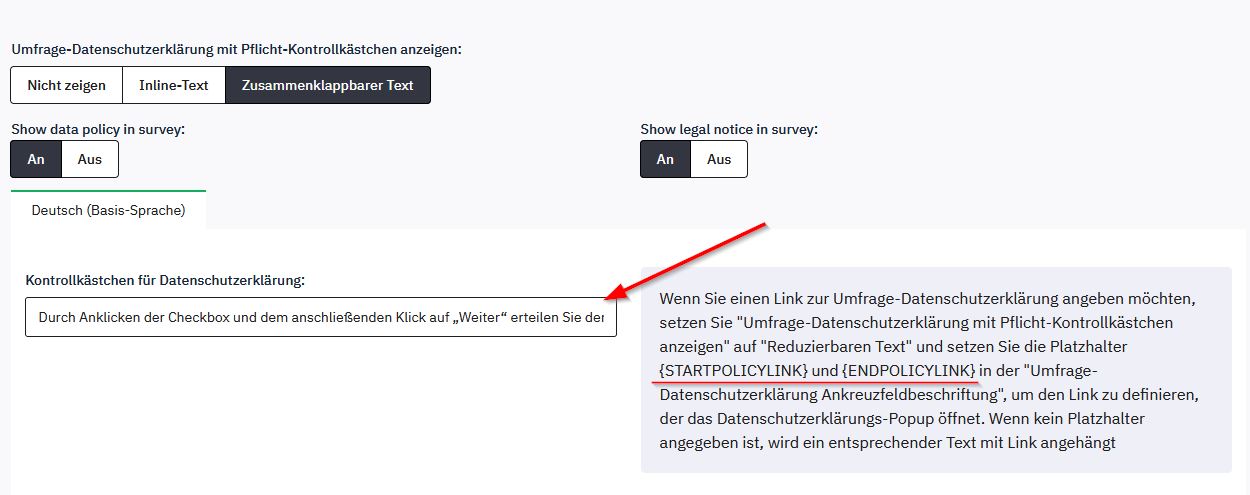Screen dimensions: 1250x495
Task: Click the "Kontrollkästchen für Datenschutzerklärung:" label
Action: tap(165, 280)
